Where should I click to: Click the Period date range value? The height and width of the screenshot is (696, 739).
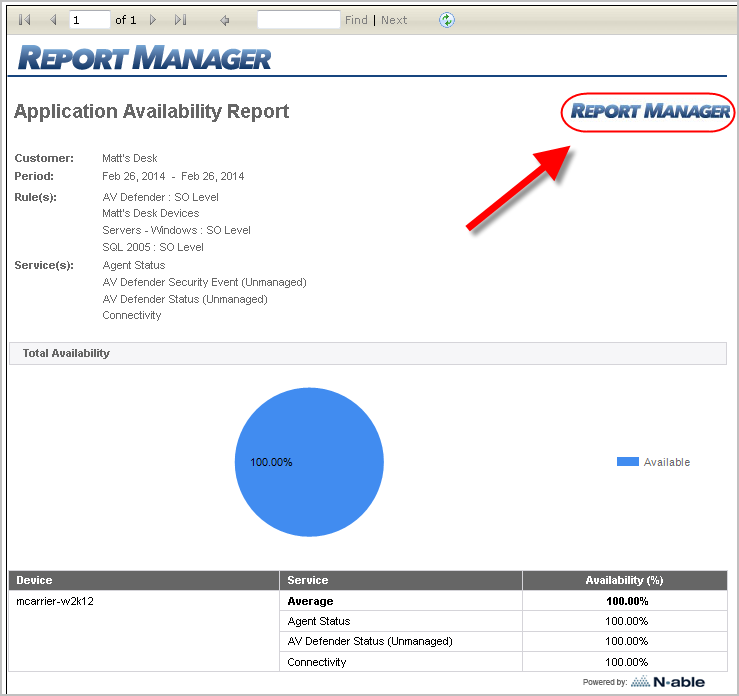coord(173,176)
